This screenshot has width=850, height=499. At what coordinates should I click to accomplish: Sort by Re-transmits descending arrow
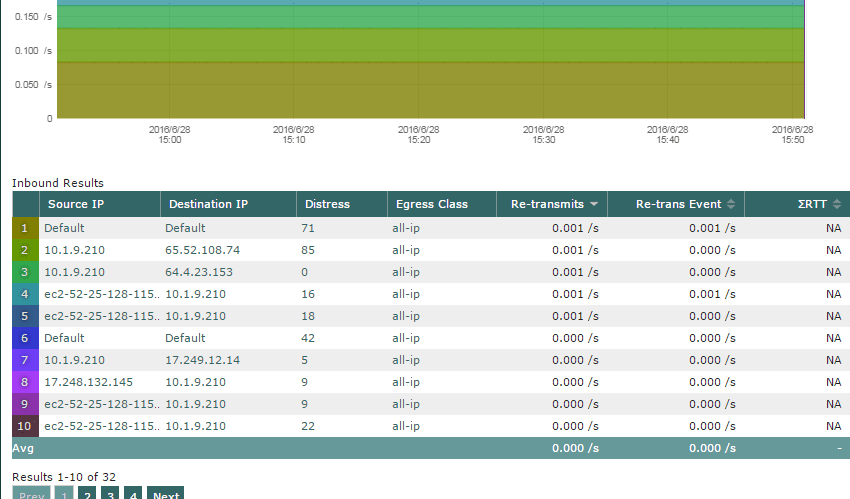click(594, 204)
